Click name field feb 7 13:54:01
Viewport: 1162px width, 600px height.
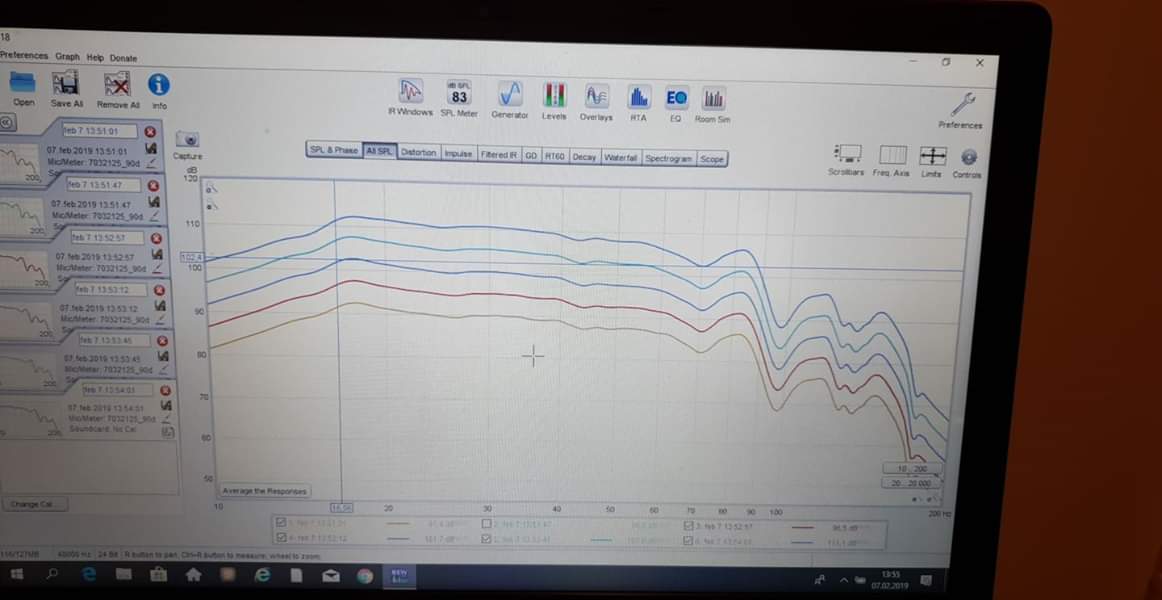(x=119, y=390)
